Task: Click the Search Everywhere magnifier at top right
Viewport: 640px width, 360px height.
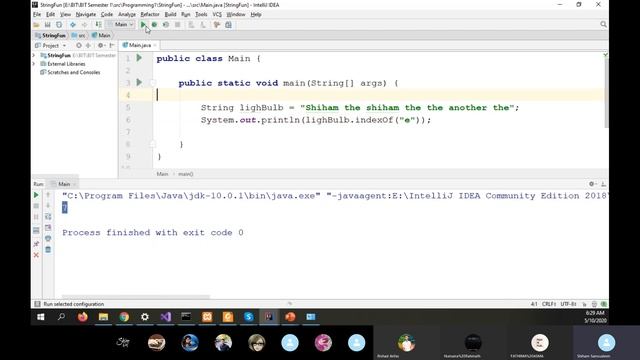Action: pos(603,24)
